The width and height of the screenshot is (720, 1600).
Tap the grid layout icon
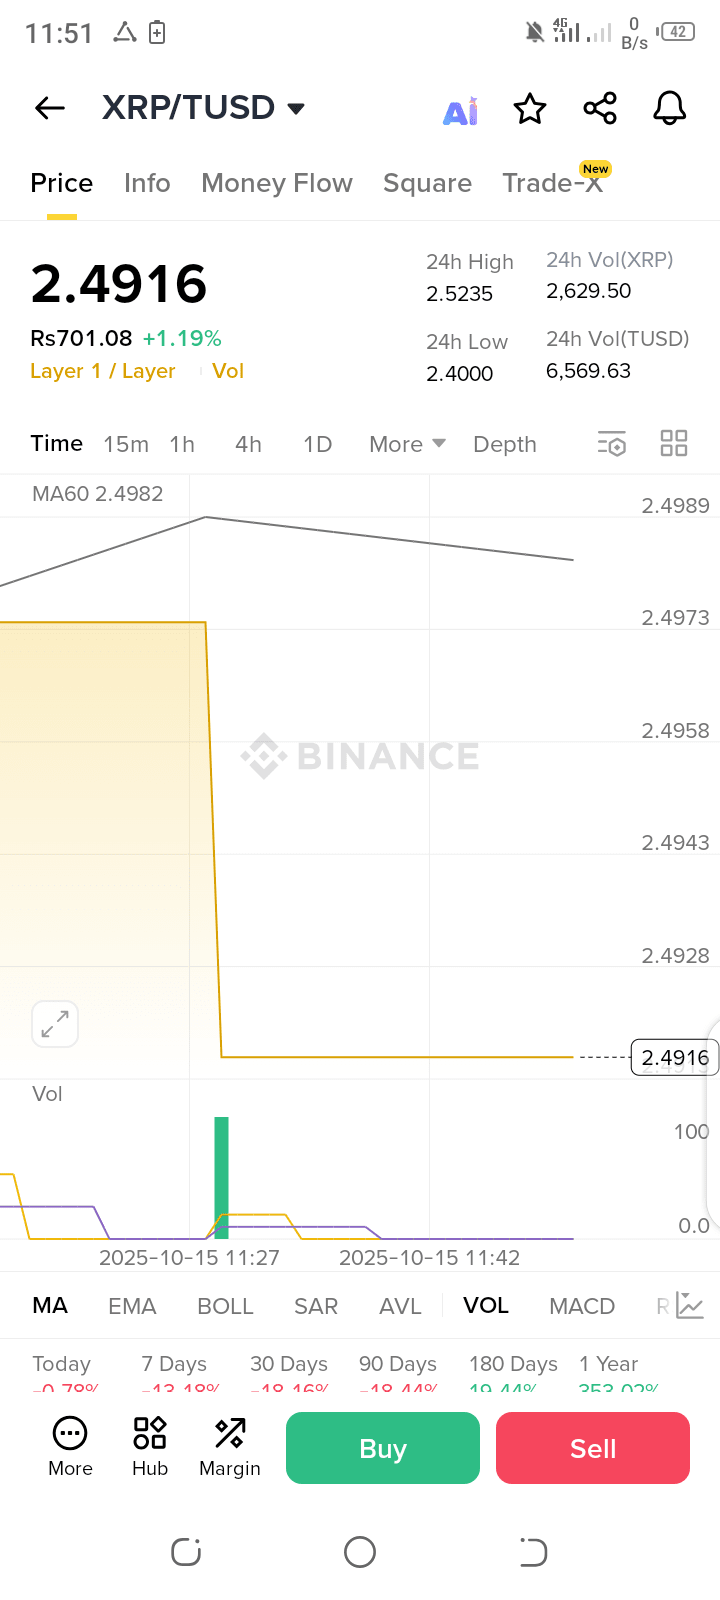pyautogui.click(x=674, y=443)
